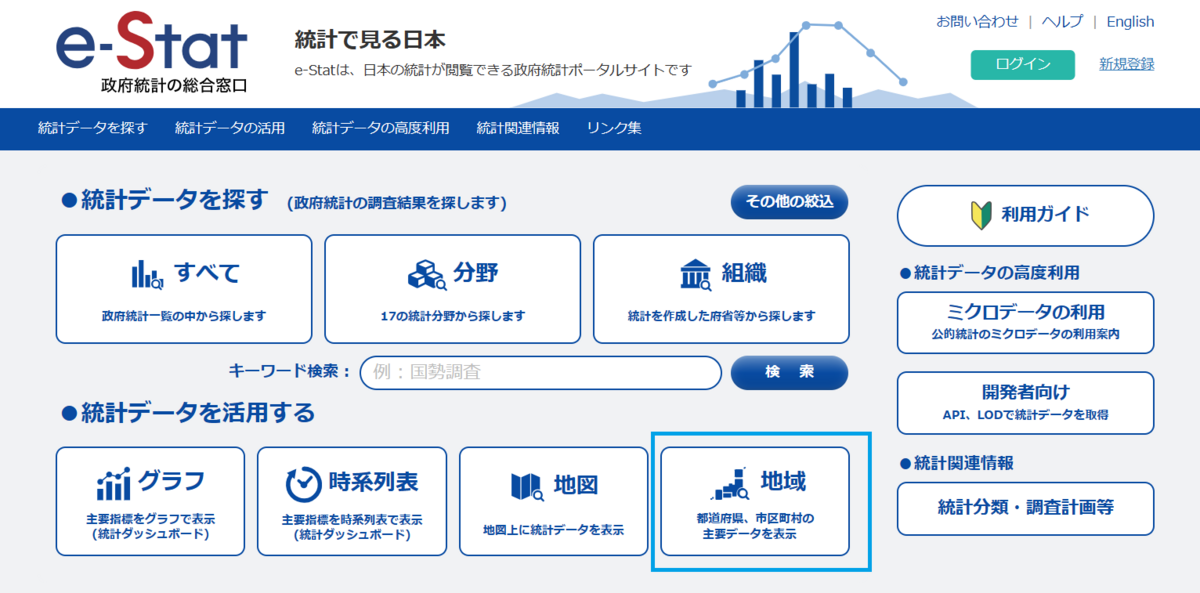This screenshot has width=1200, height=593.
Task: Select the 分野 cubes icon
Action: coord(427,274)
